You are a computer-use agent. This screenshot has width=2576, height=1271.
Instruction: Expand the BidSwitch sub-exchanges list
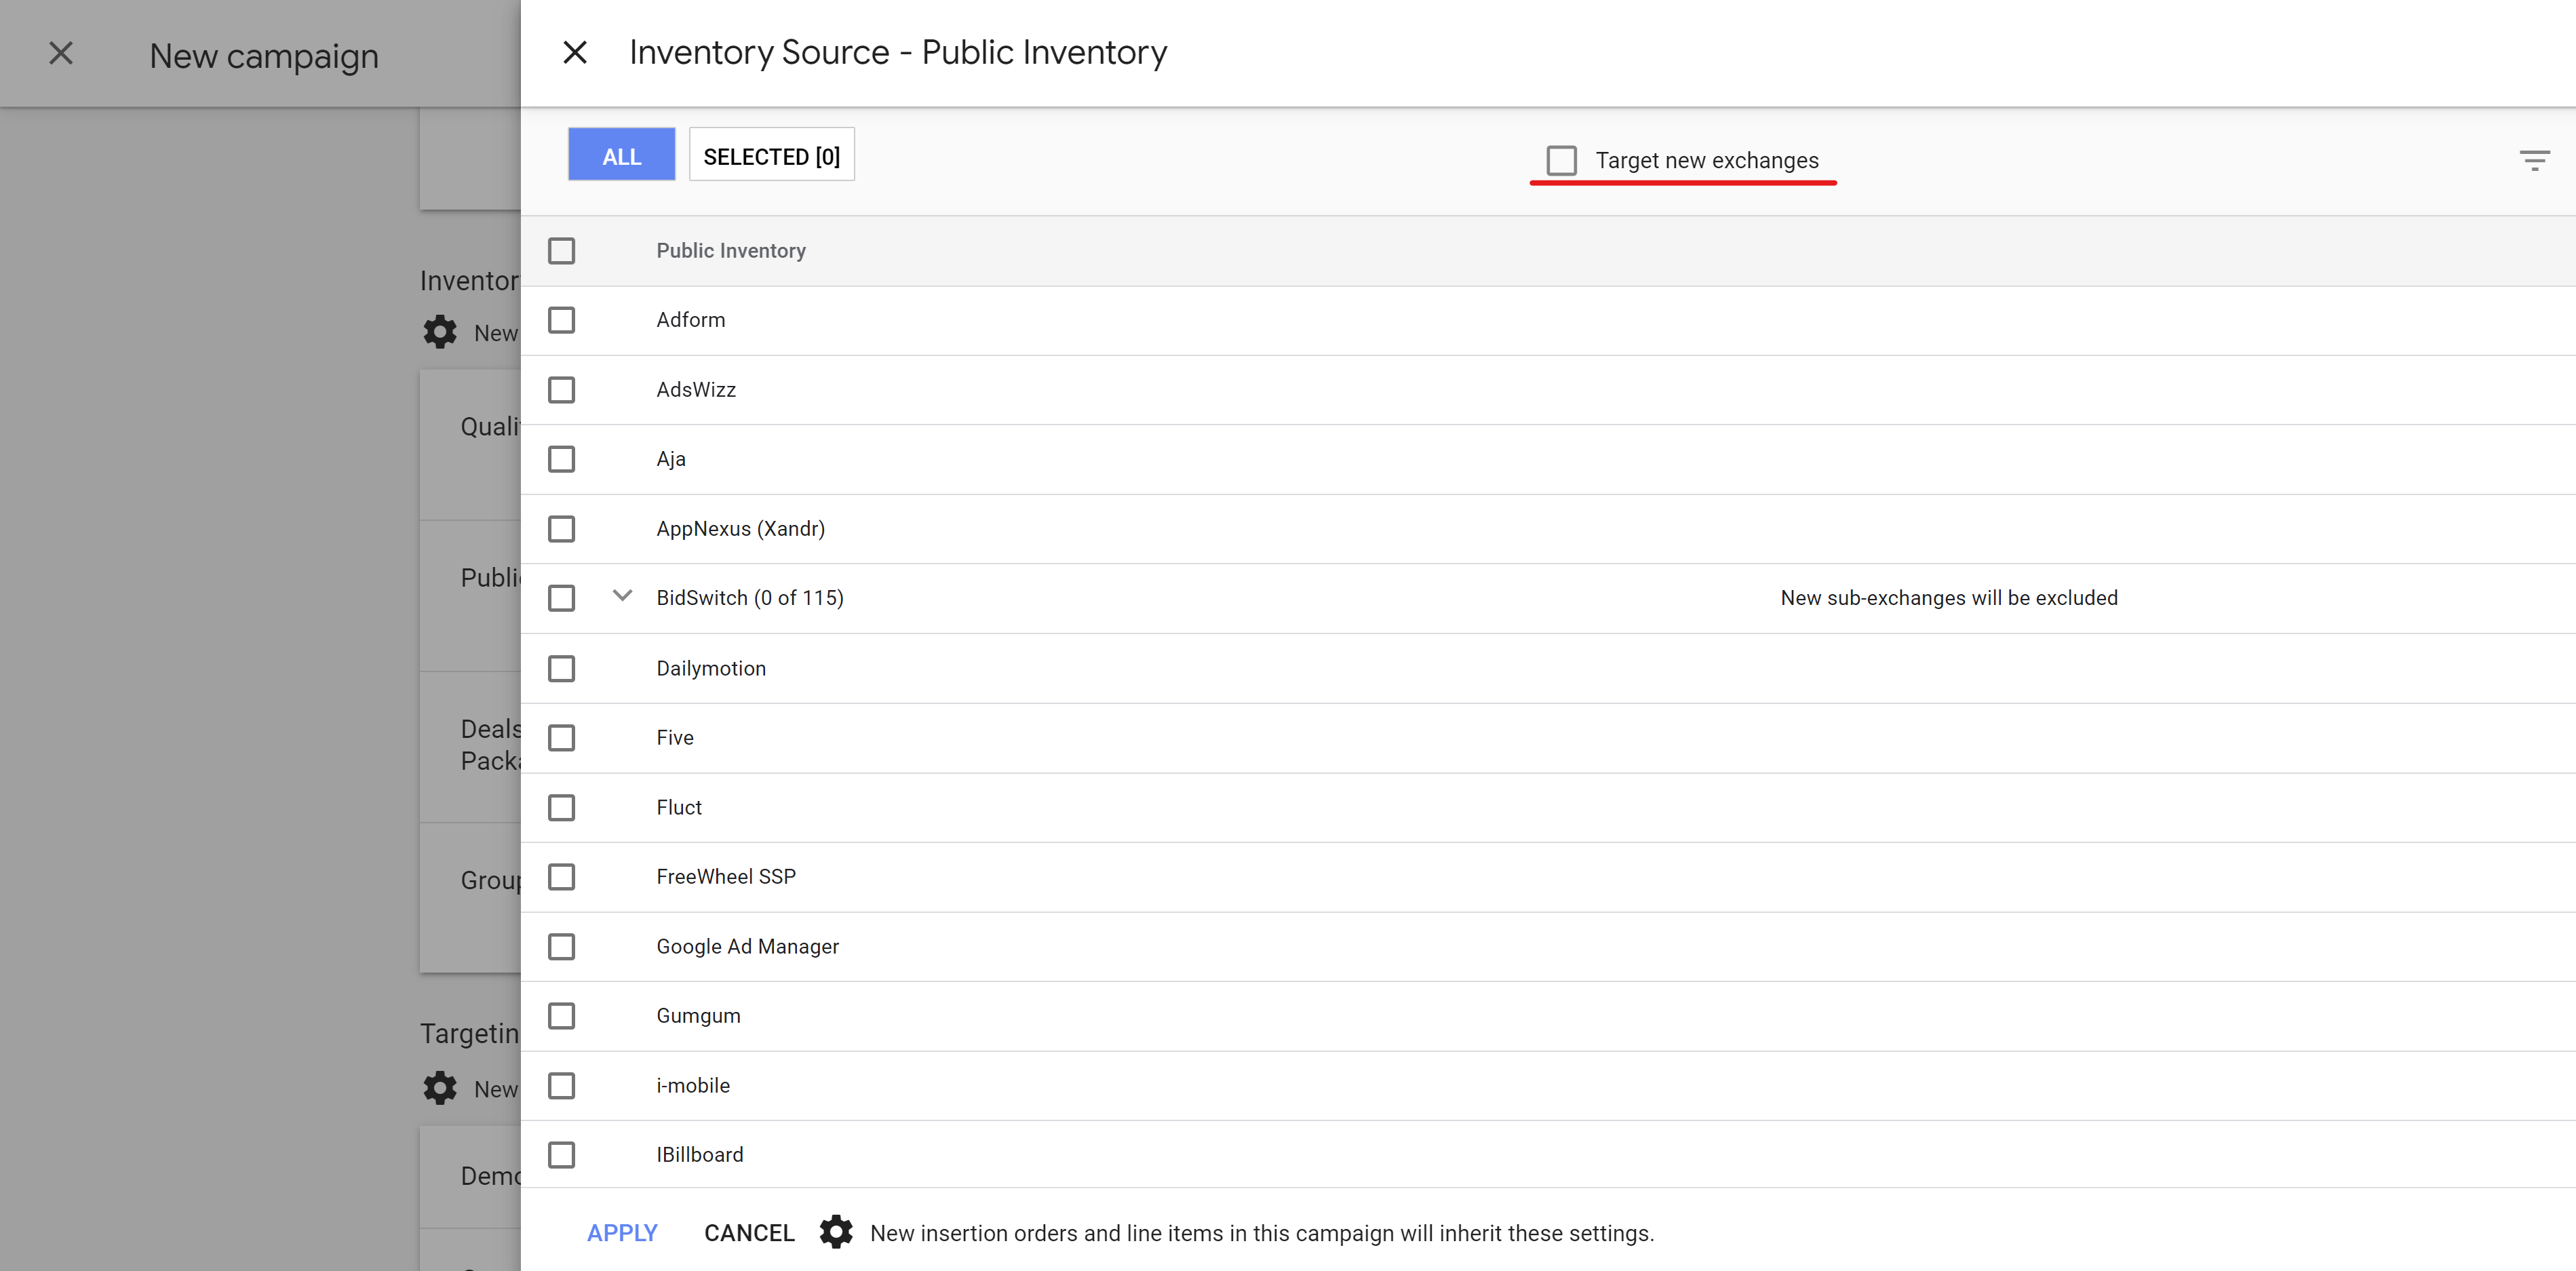pyautogui.click(x=622, y=596)
